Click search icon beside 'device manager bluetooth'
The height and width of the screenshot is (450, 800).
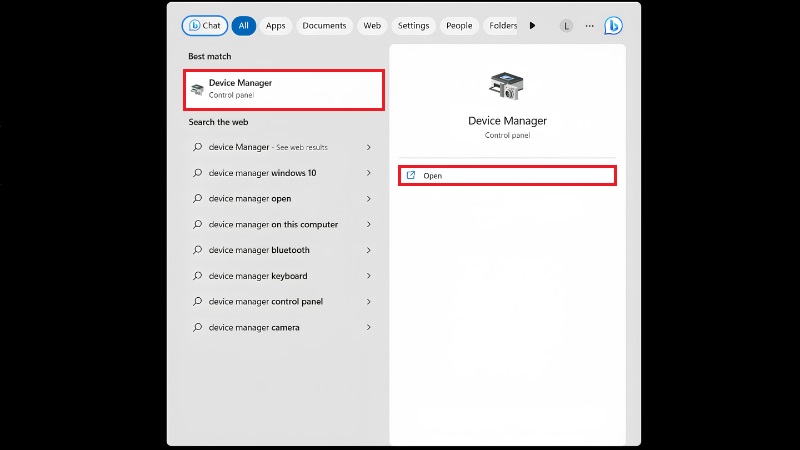[197, 250]
